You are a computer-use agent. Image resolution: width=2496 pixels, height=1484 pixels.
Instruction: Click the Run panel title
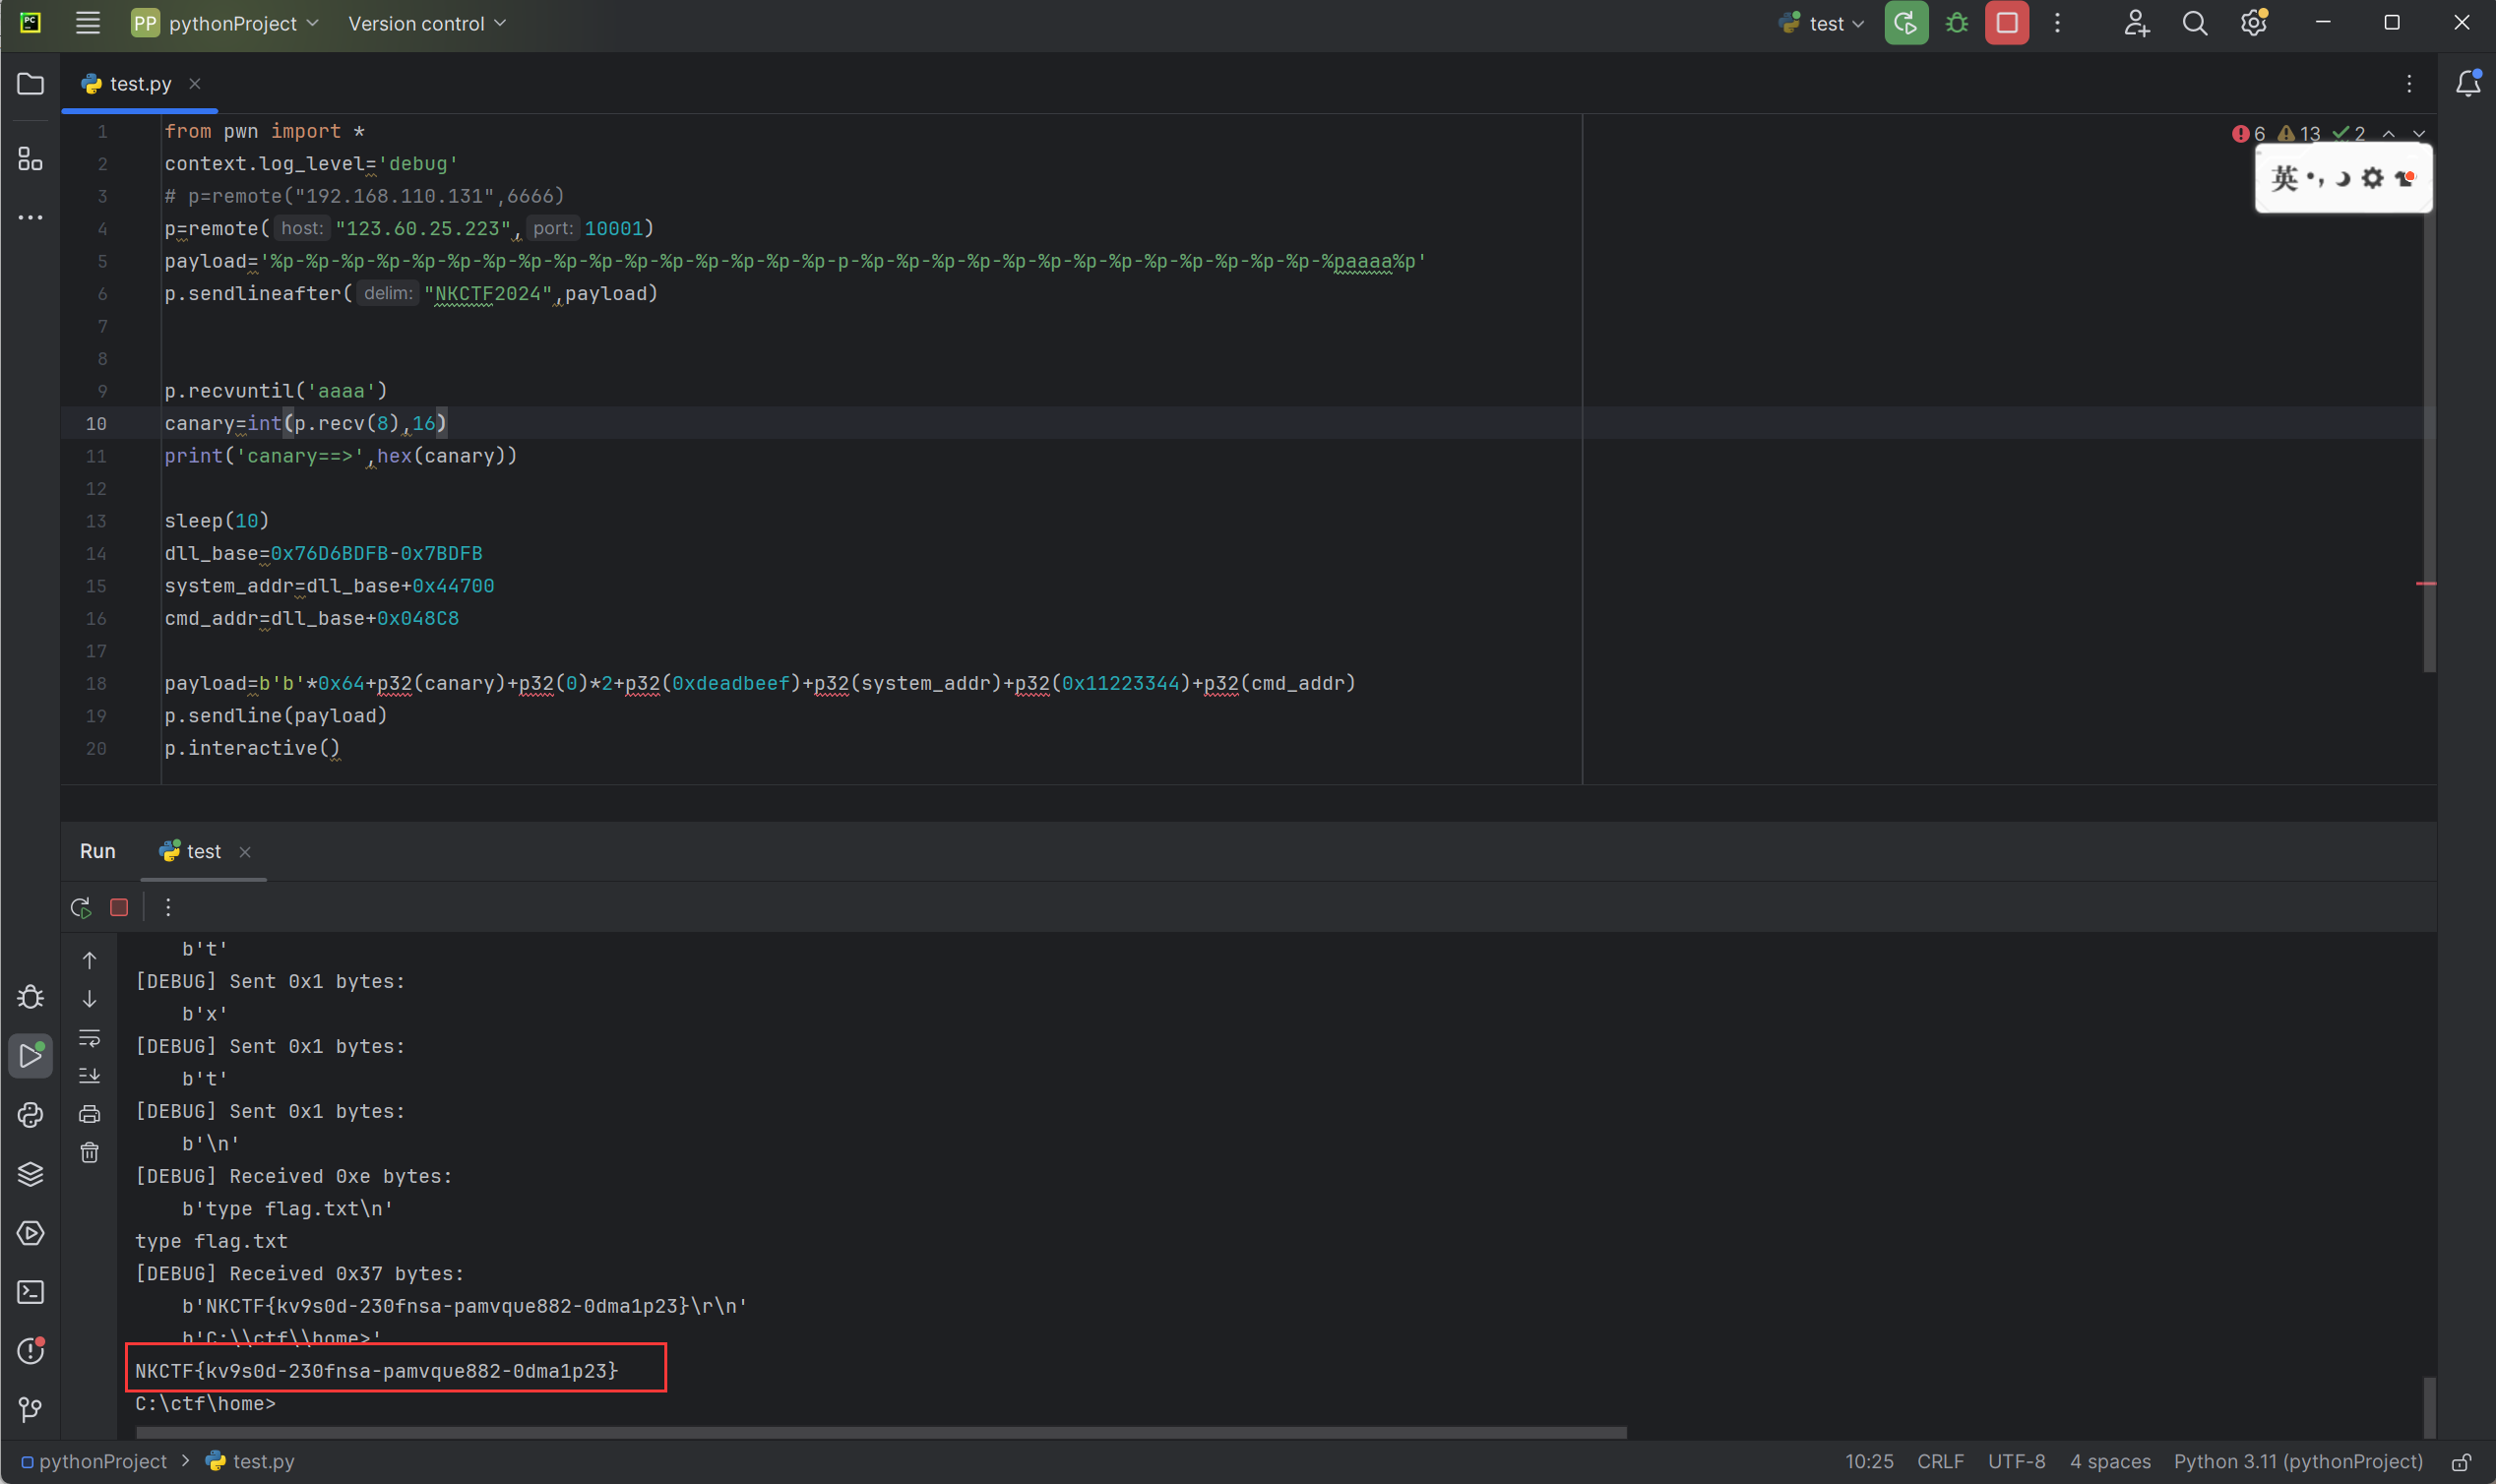(98, 851)
